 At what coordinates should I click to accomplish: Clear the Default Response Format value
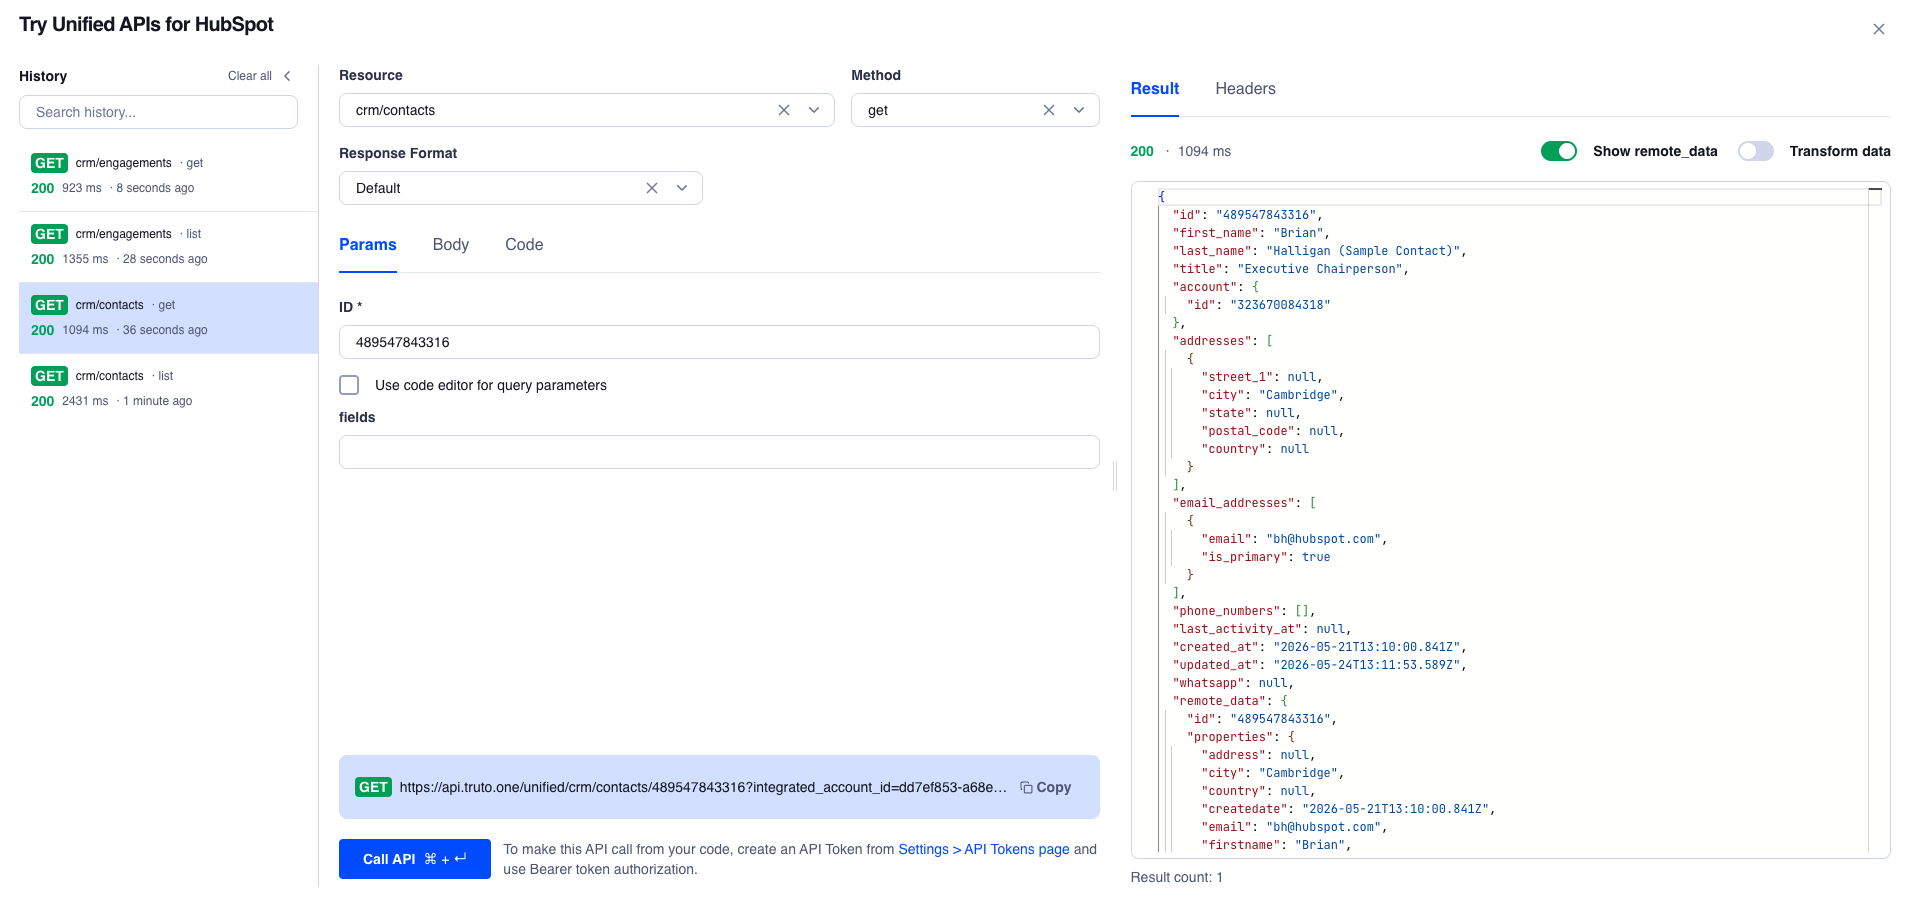[x=652, y=188]
